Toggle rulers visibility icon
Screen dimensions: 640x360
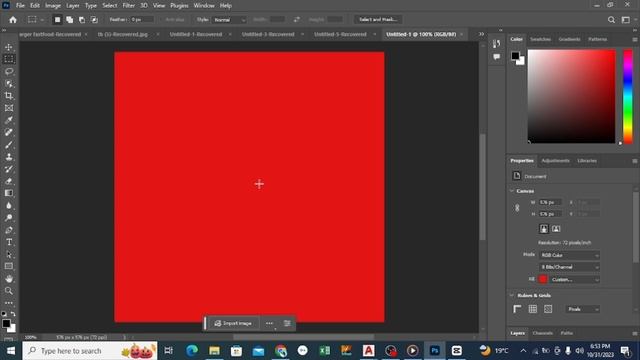(517, 309)
